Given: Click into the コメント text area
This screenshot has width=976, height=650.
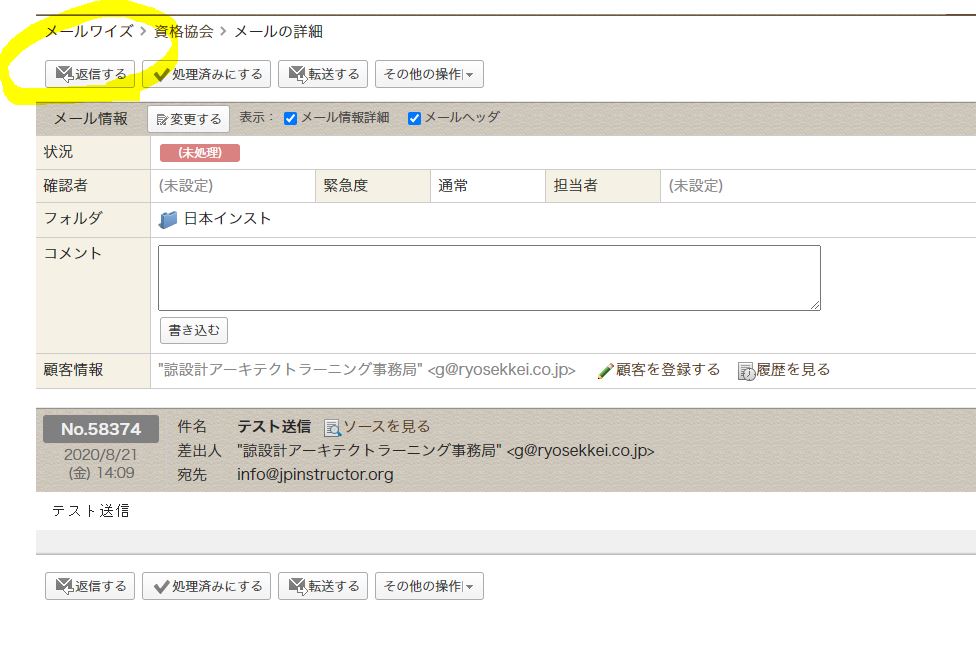Looking at the screenshot, I should pyautogui.click(x=489, y=278).
